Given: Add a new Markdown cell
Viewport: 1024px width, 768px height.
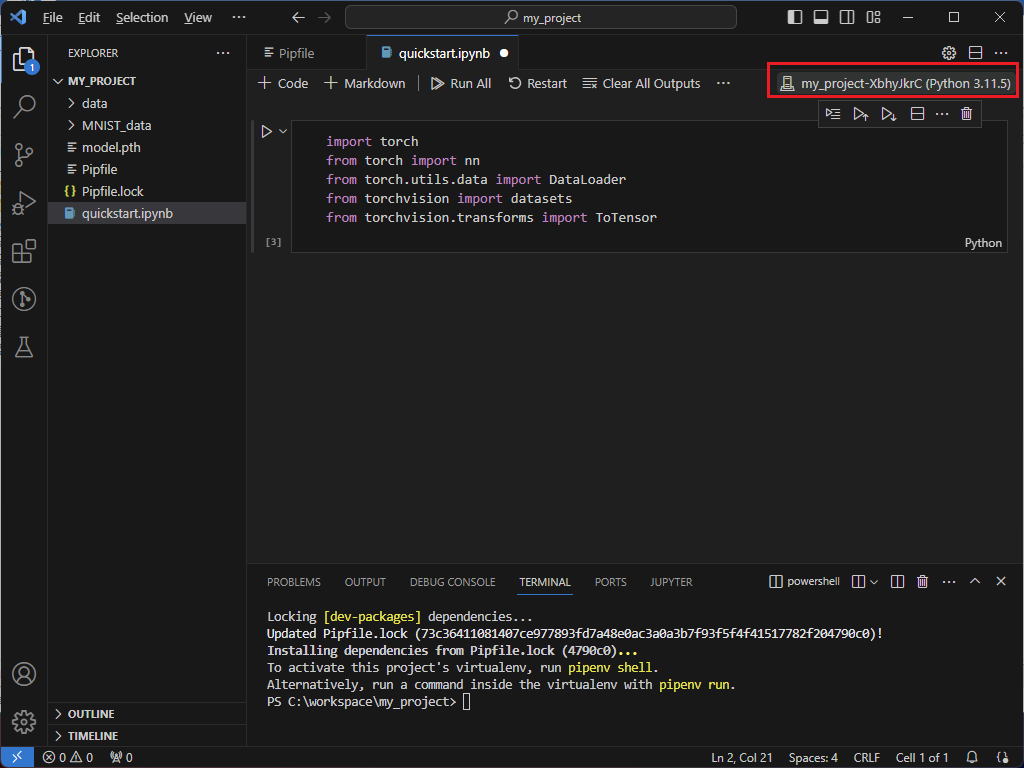Looking at the screenshot, I should 364,84.
